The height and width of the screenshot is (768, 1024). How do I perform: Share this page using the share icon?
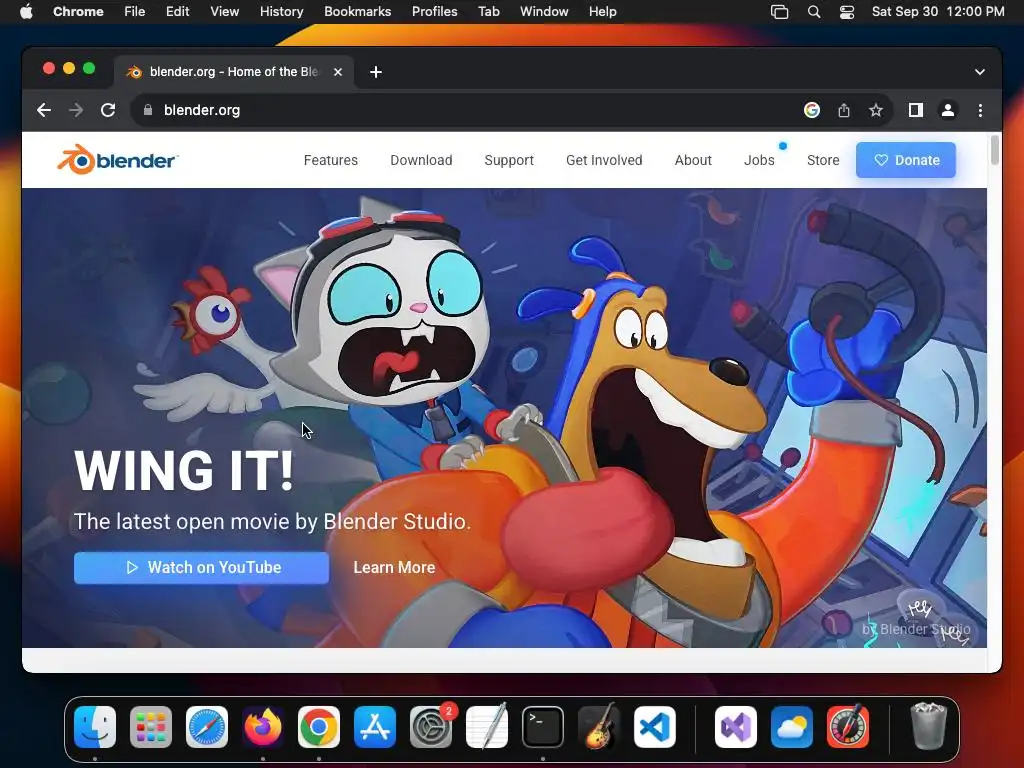[844, 110]
